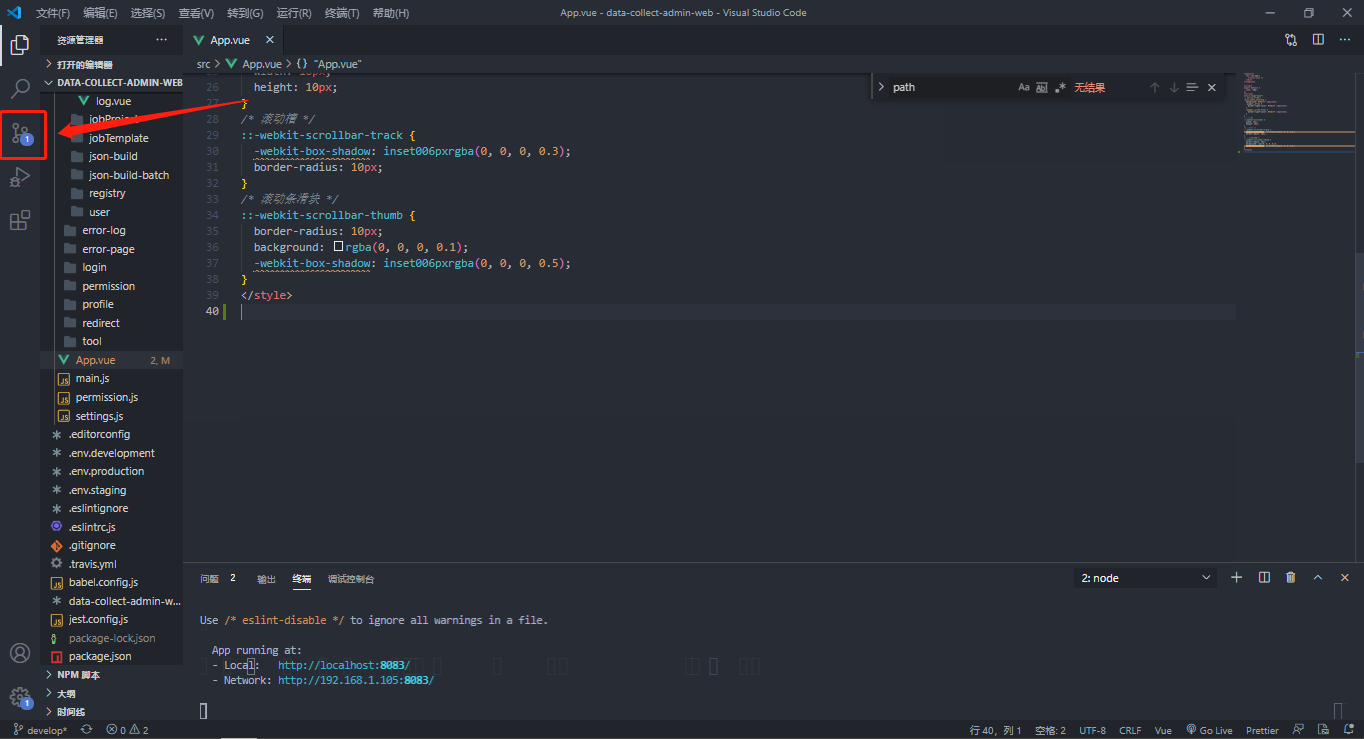Open errors and warnings count in status bar
The image size is (1364, 739).
pos(128,730)
